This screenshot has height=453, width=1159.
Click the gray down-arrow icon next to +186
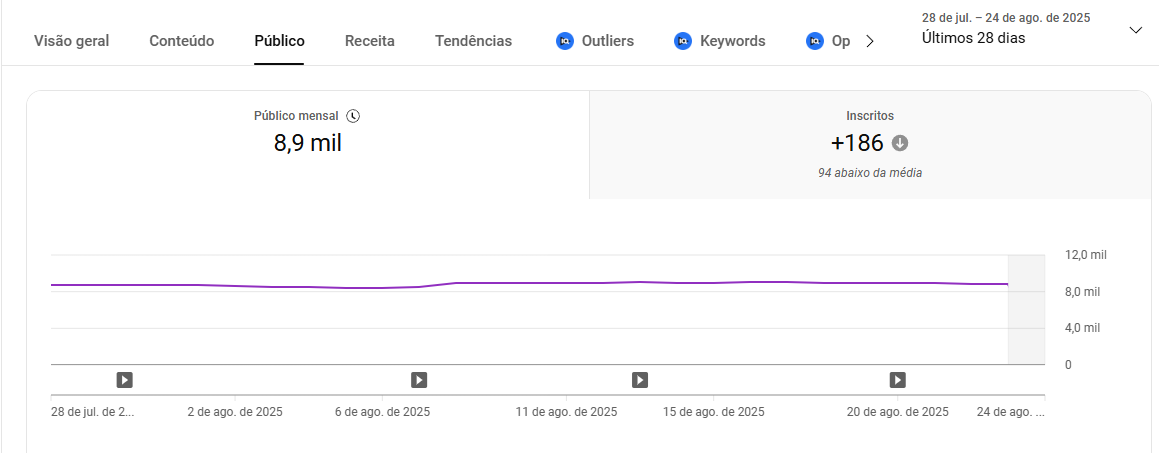tap(900, 143)
